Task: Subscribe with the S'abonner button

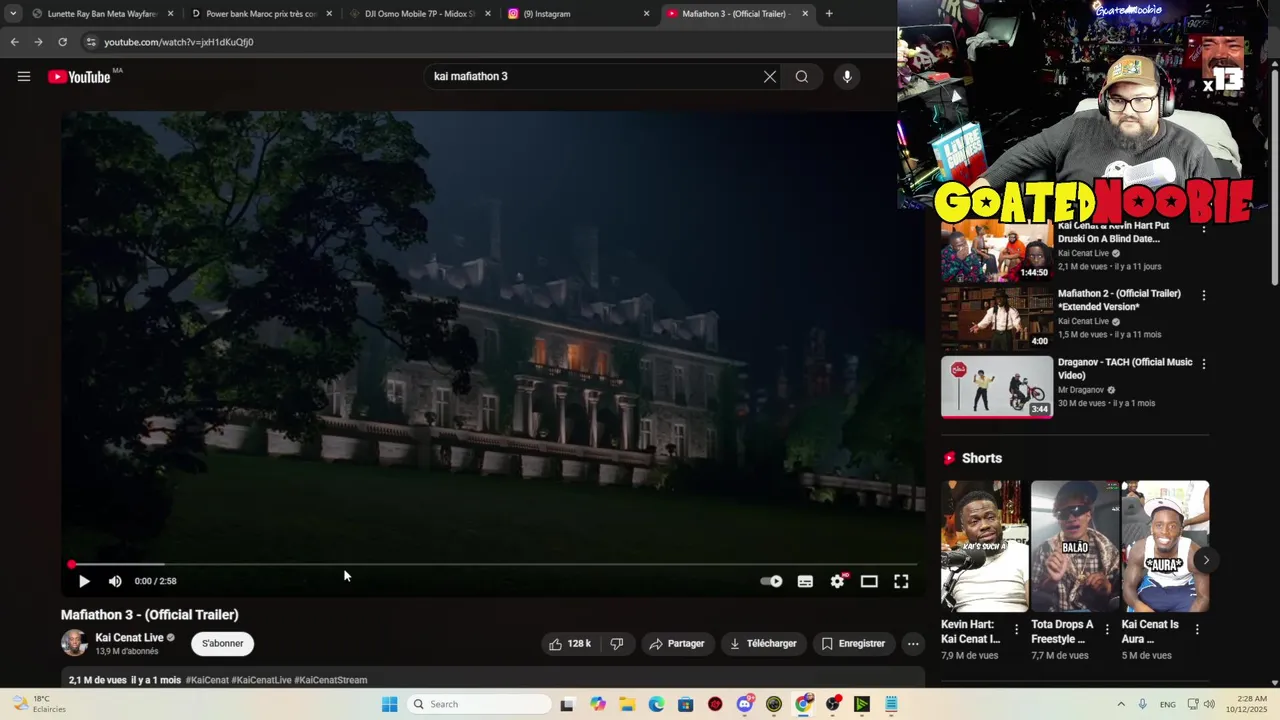Action: 223,644
